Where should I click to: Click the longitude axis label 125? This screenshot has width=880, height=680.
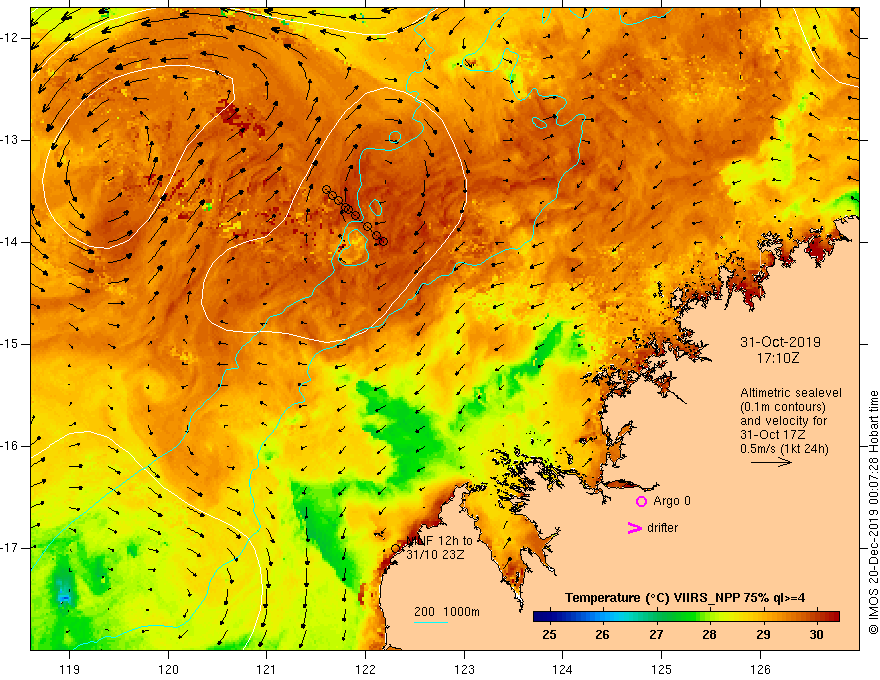pyautogui.click(x=662, y=669)
